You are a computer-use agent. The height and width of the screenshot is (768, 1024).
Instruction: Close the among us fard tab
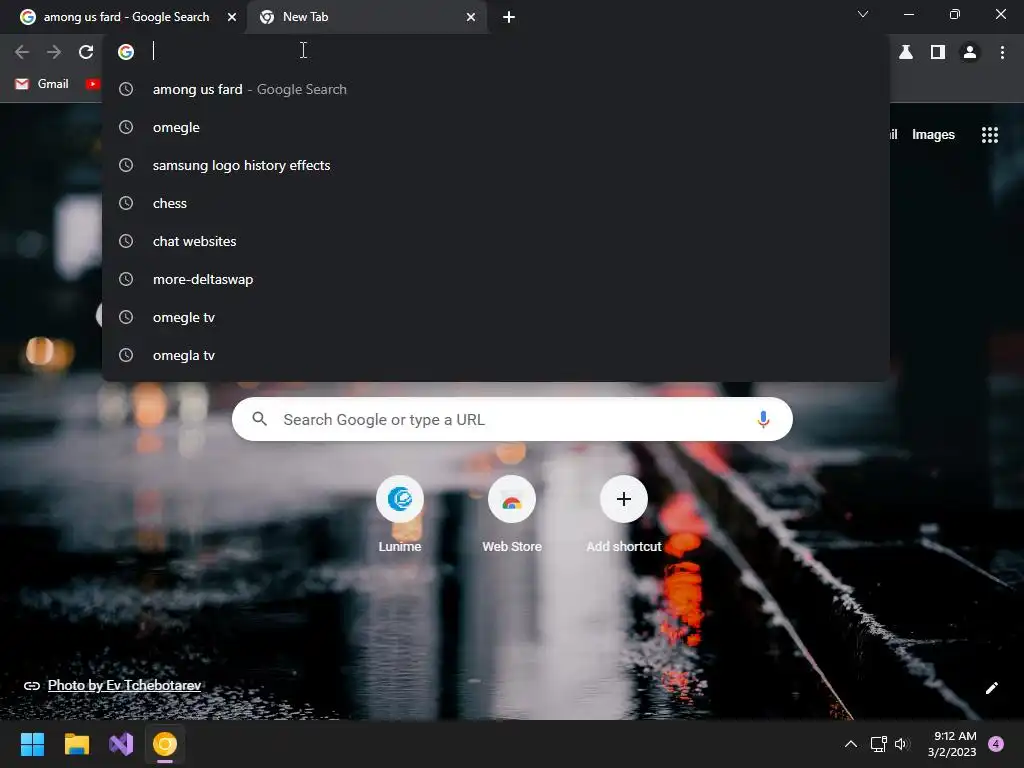(x=232, y=17)
